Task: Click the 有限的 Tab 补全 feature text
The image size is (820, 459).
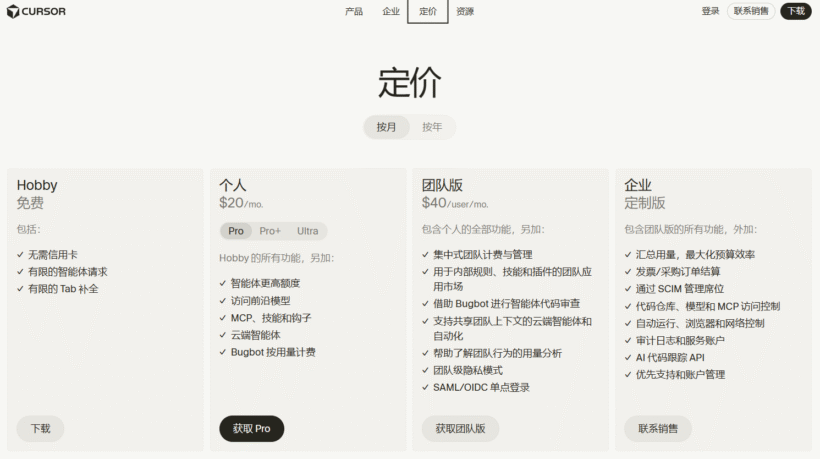Action: [x=63, y=289]
